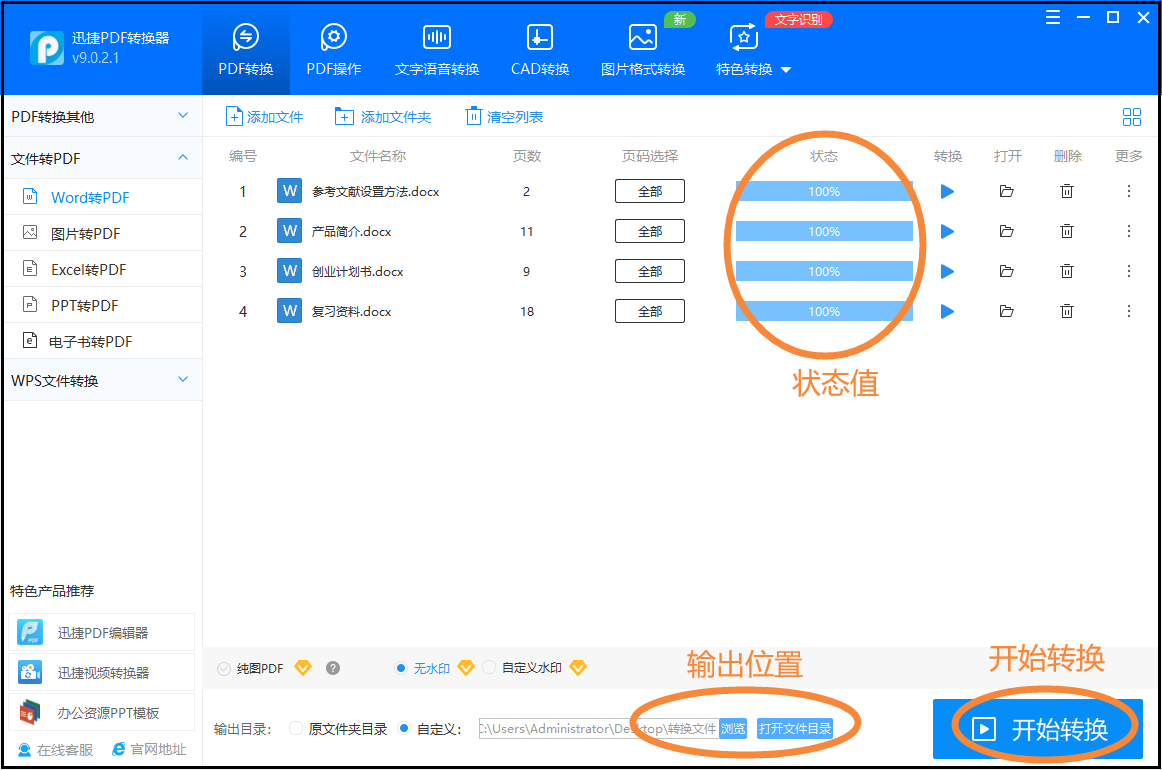Open 官网地址 link
The height and width of the screenshot is (770, 1162).
click(x=149, y=749)
